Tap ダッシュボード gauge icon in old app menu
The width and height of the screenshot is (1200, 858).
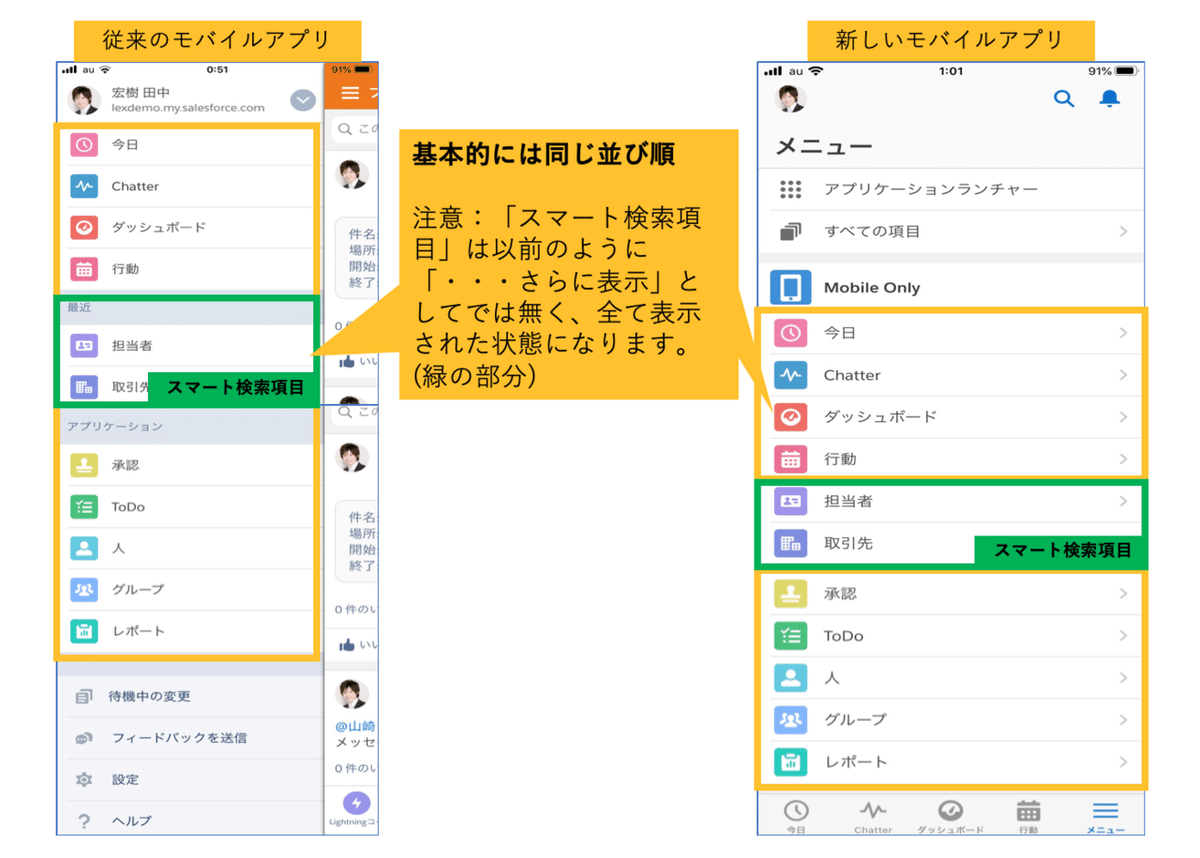click(84, 227)
